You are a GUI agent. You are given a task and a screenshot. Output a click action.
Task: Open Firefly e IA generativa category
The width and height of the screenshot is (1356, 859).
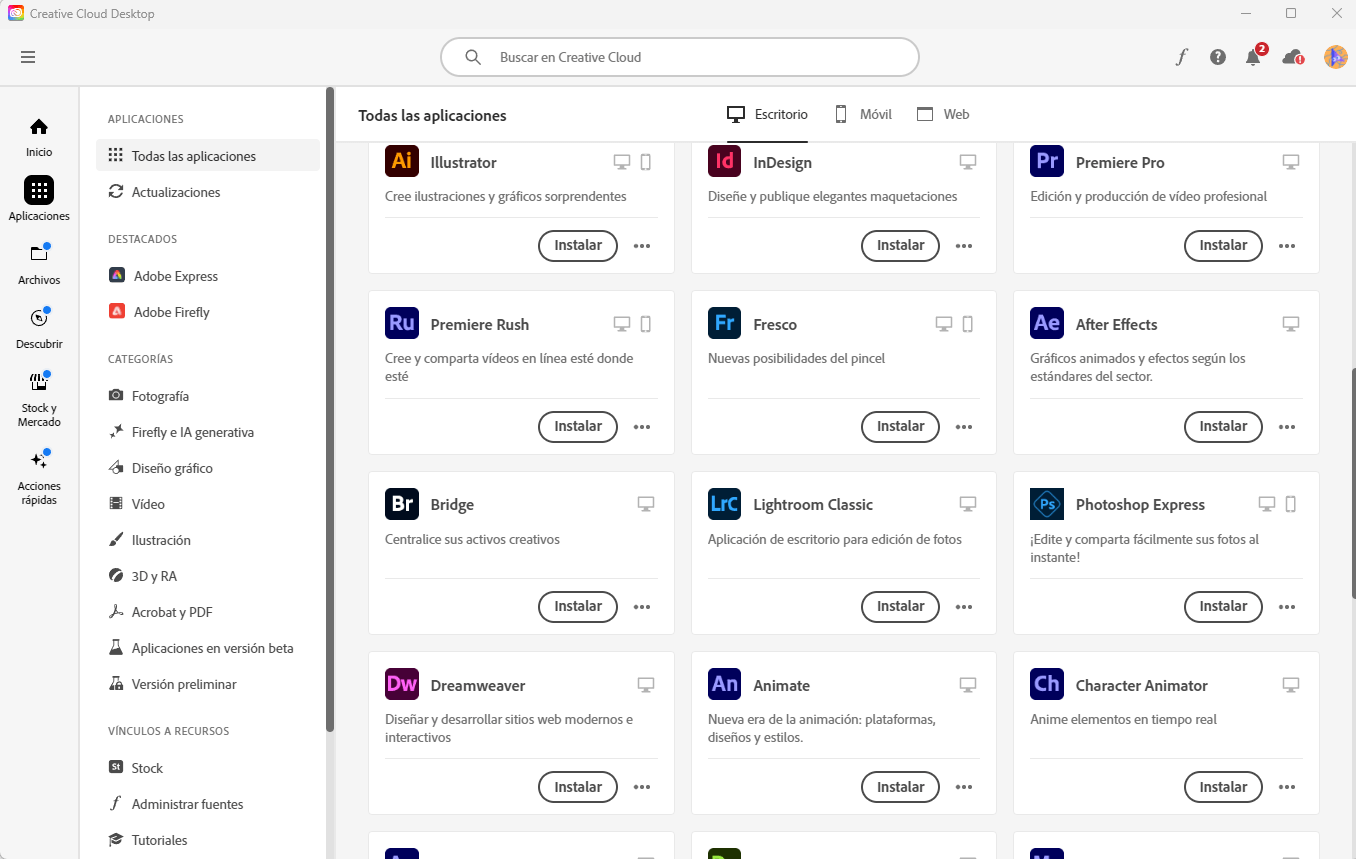point(208,432)
